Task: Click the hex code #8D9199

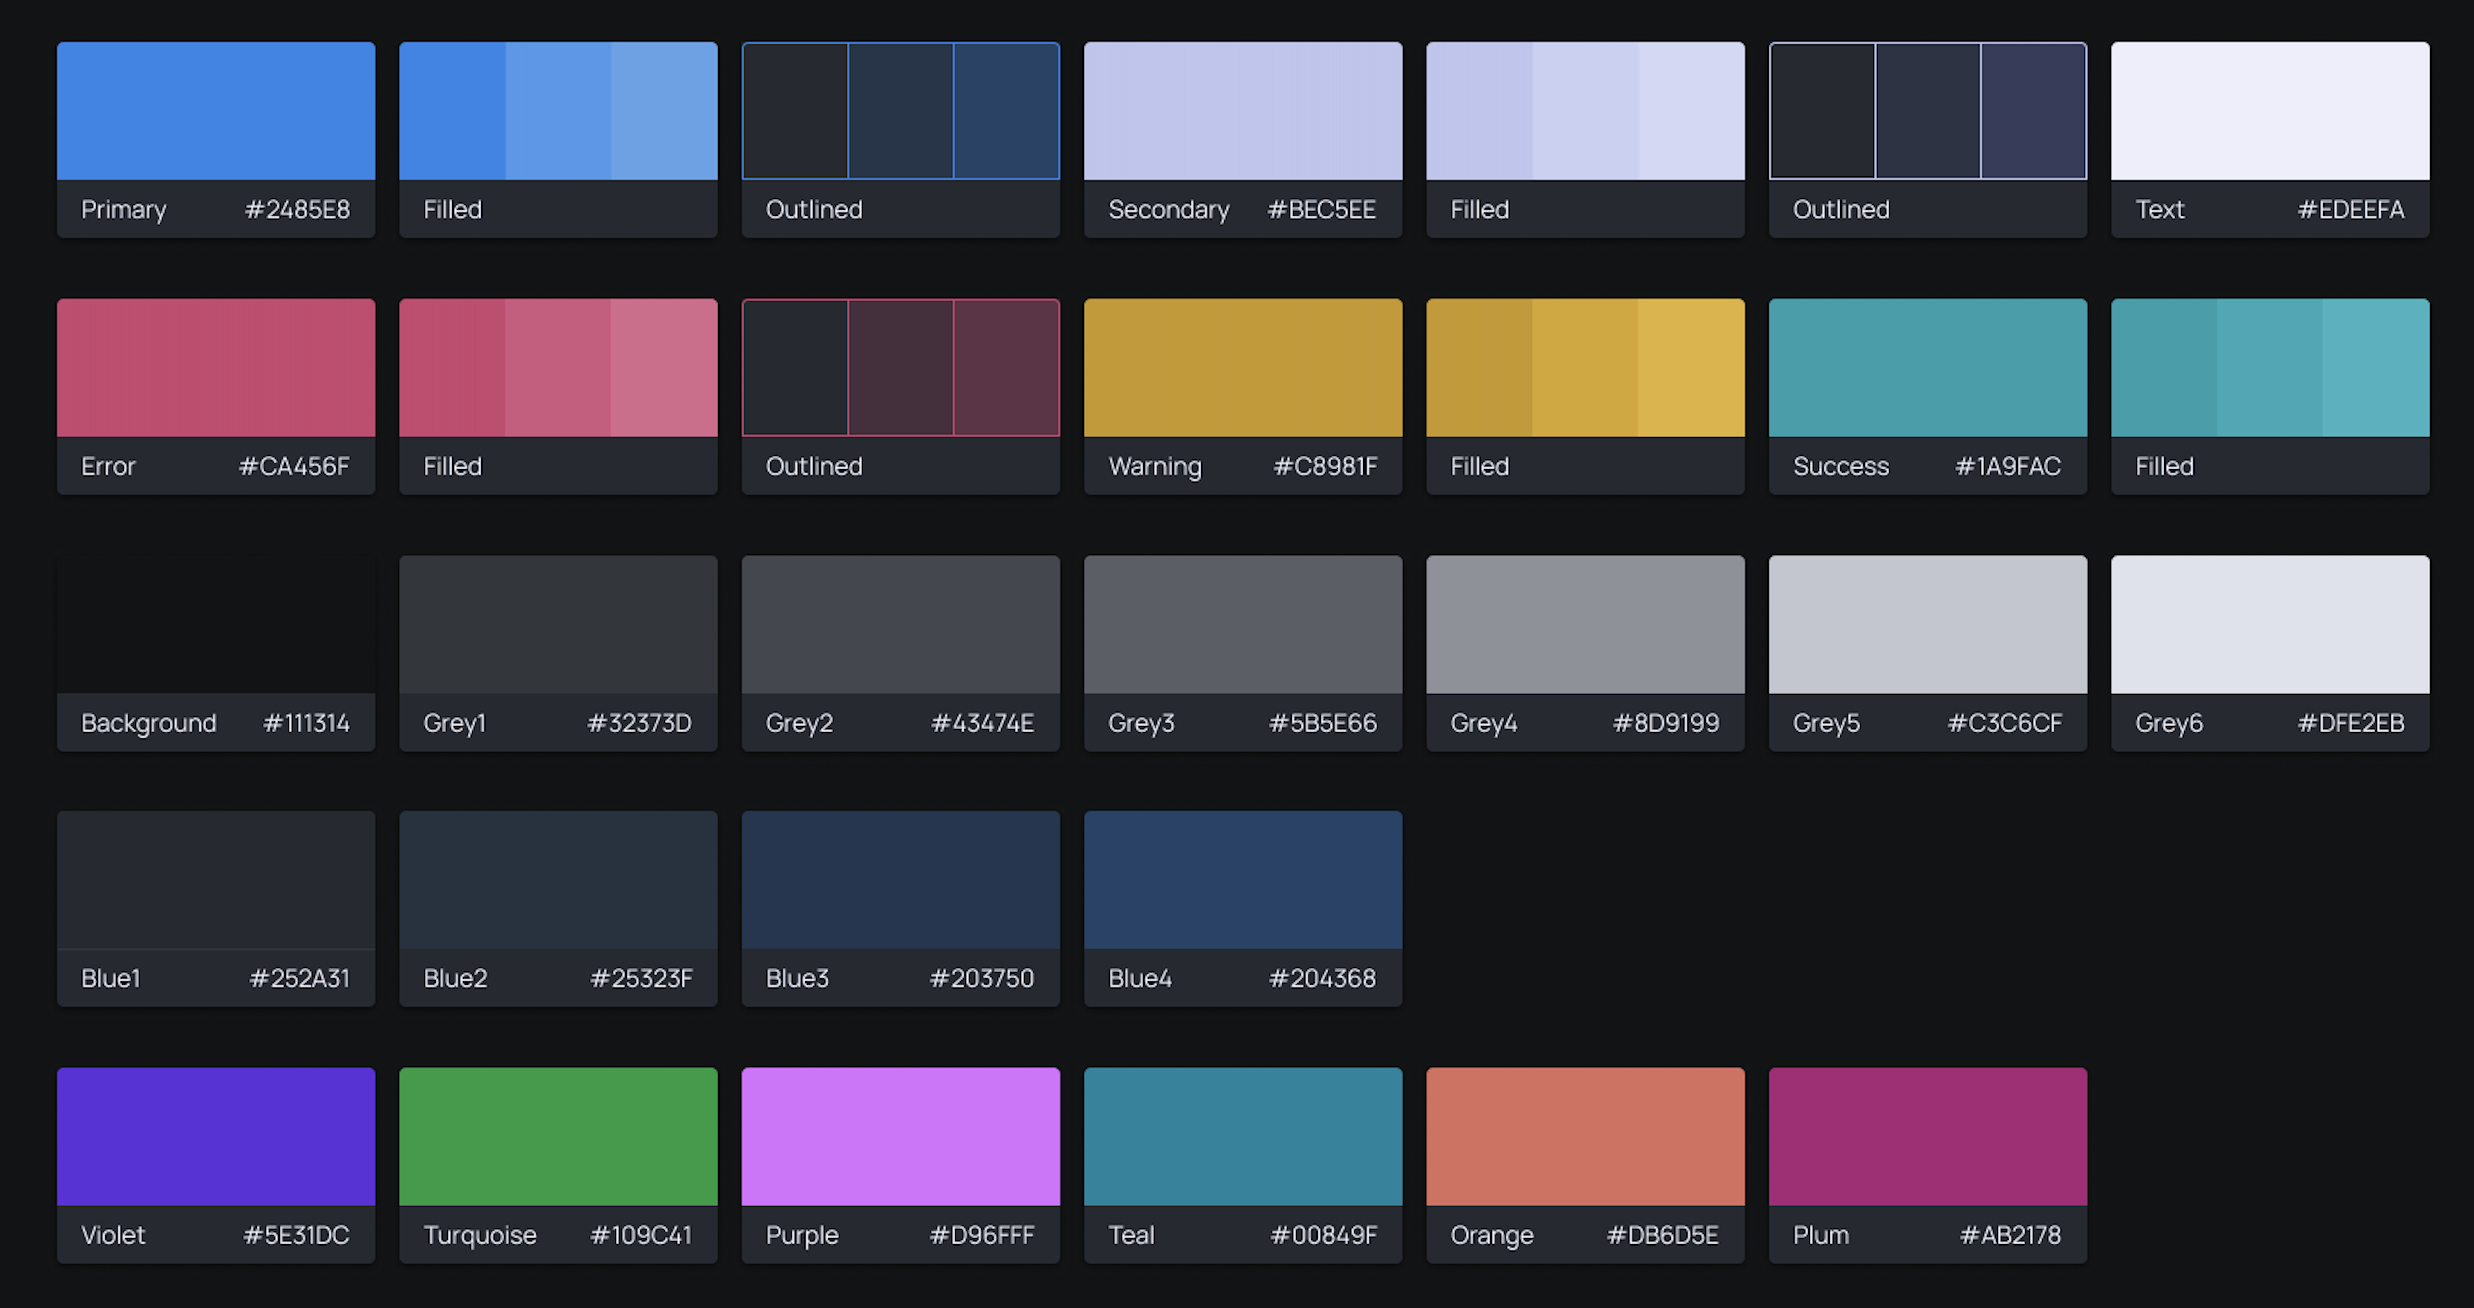Action: pos(1666,723)
